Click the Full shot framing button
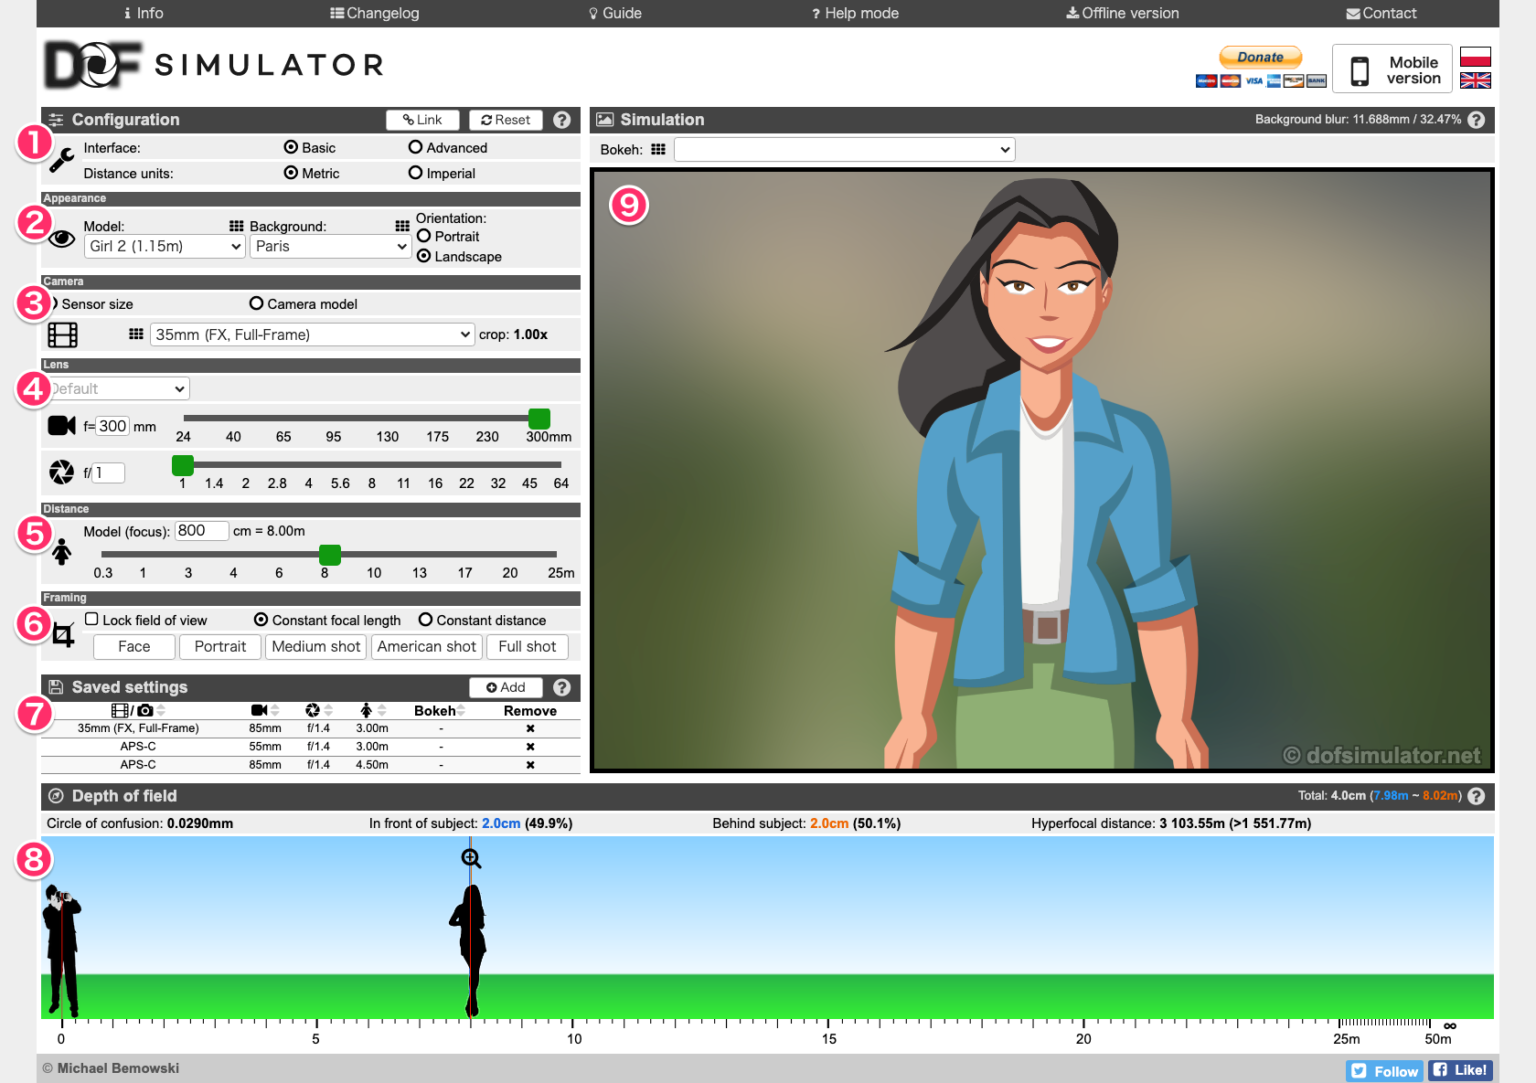 click(x=527, y=646)
